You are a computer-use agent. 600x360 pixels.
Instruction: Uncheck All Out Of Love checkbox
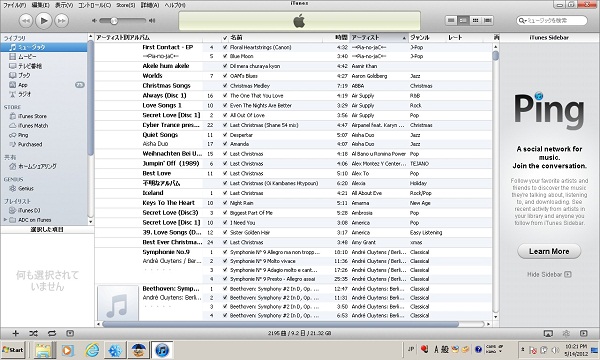coord(225,115)
